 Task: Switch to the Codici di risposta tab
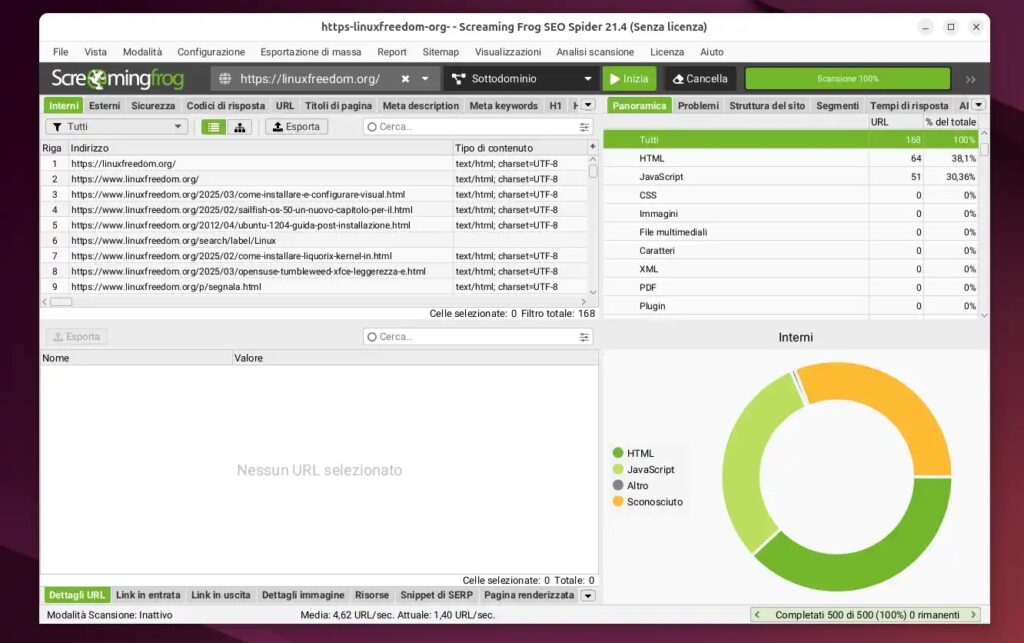pos(226,105)
